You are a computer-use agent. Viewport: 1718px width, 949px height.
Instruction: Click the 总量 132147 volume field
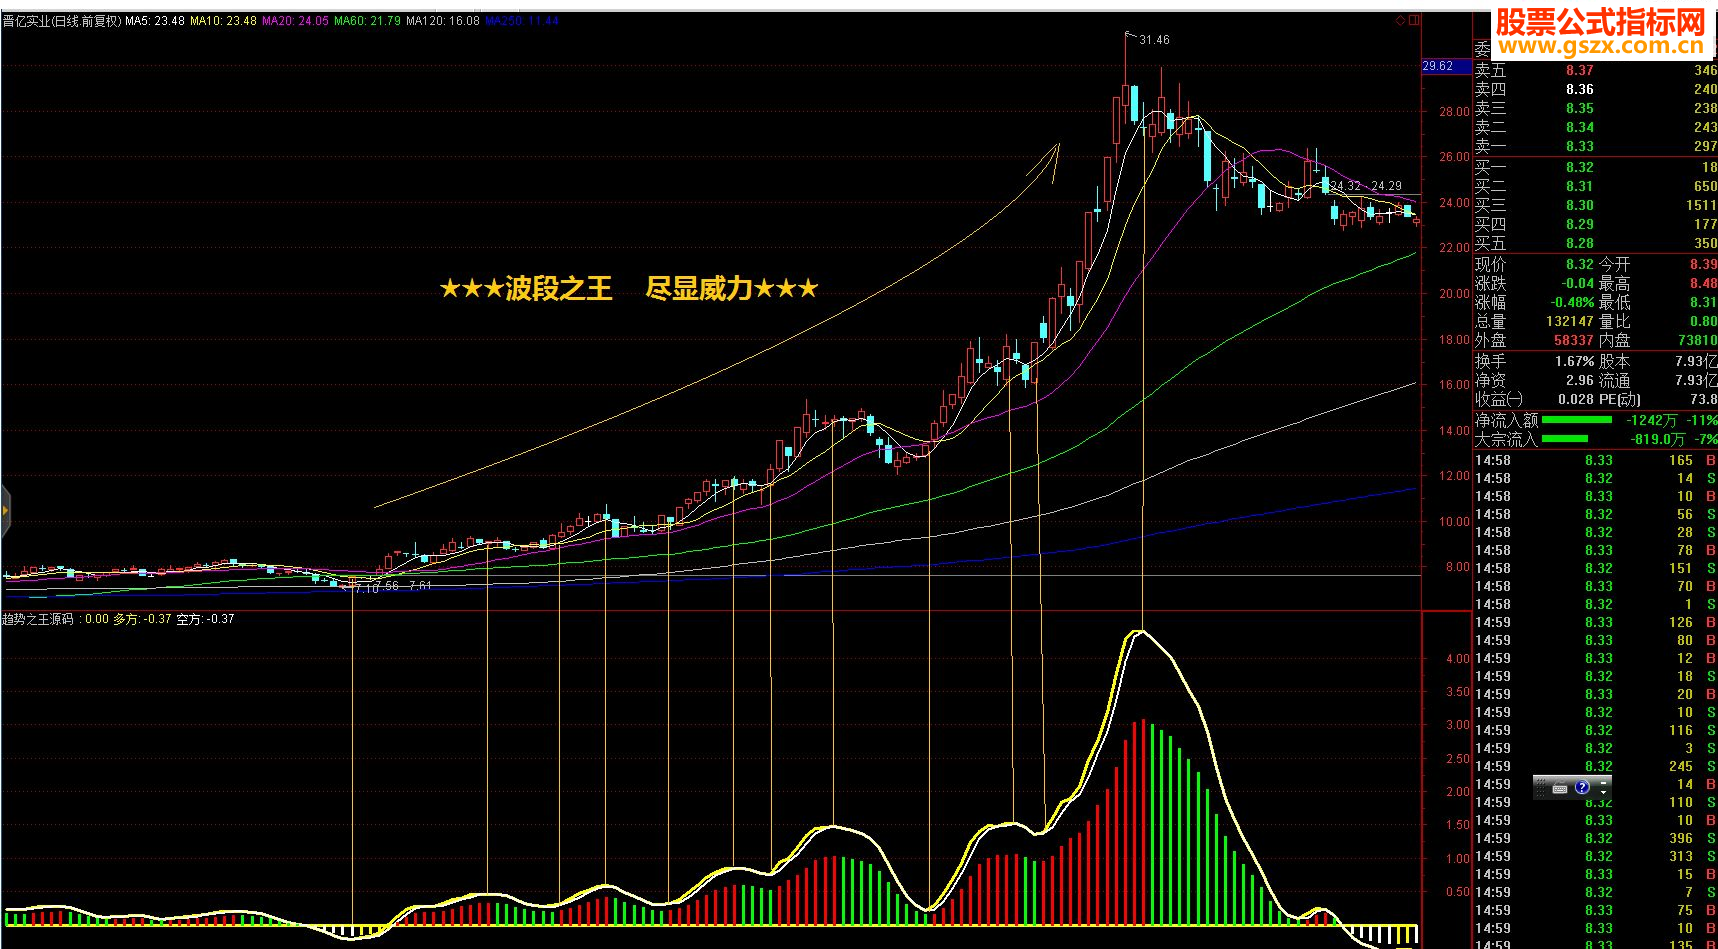(1535, 321)
